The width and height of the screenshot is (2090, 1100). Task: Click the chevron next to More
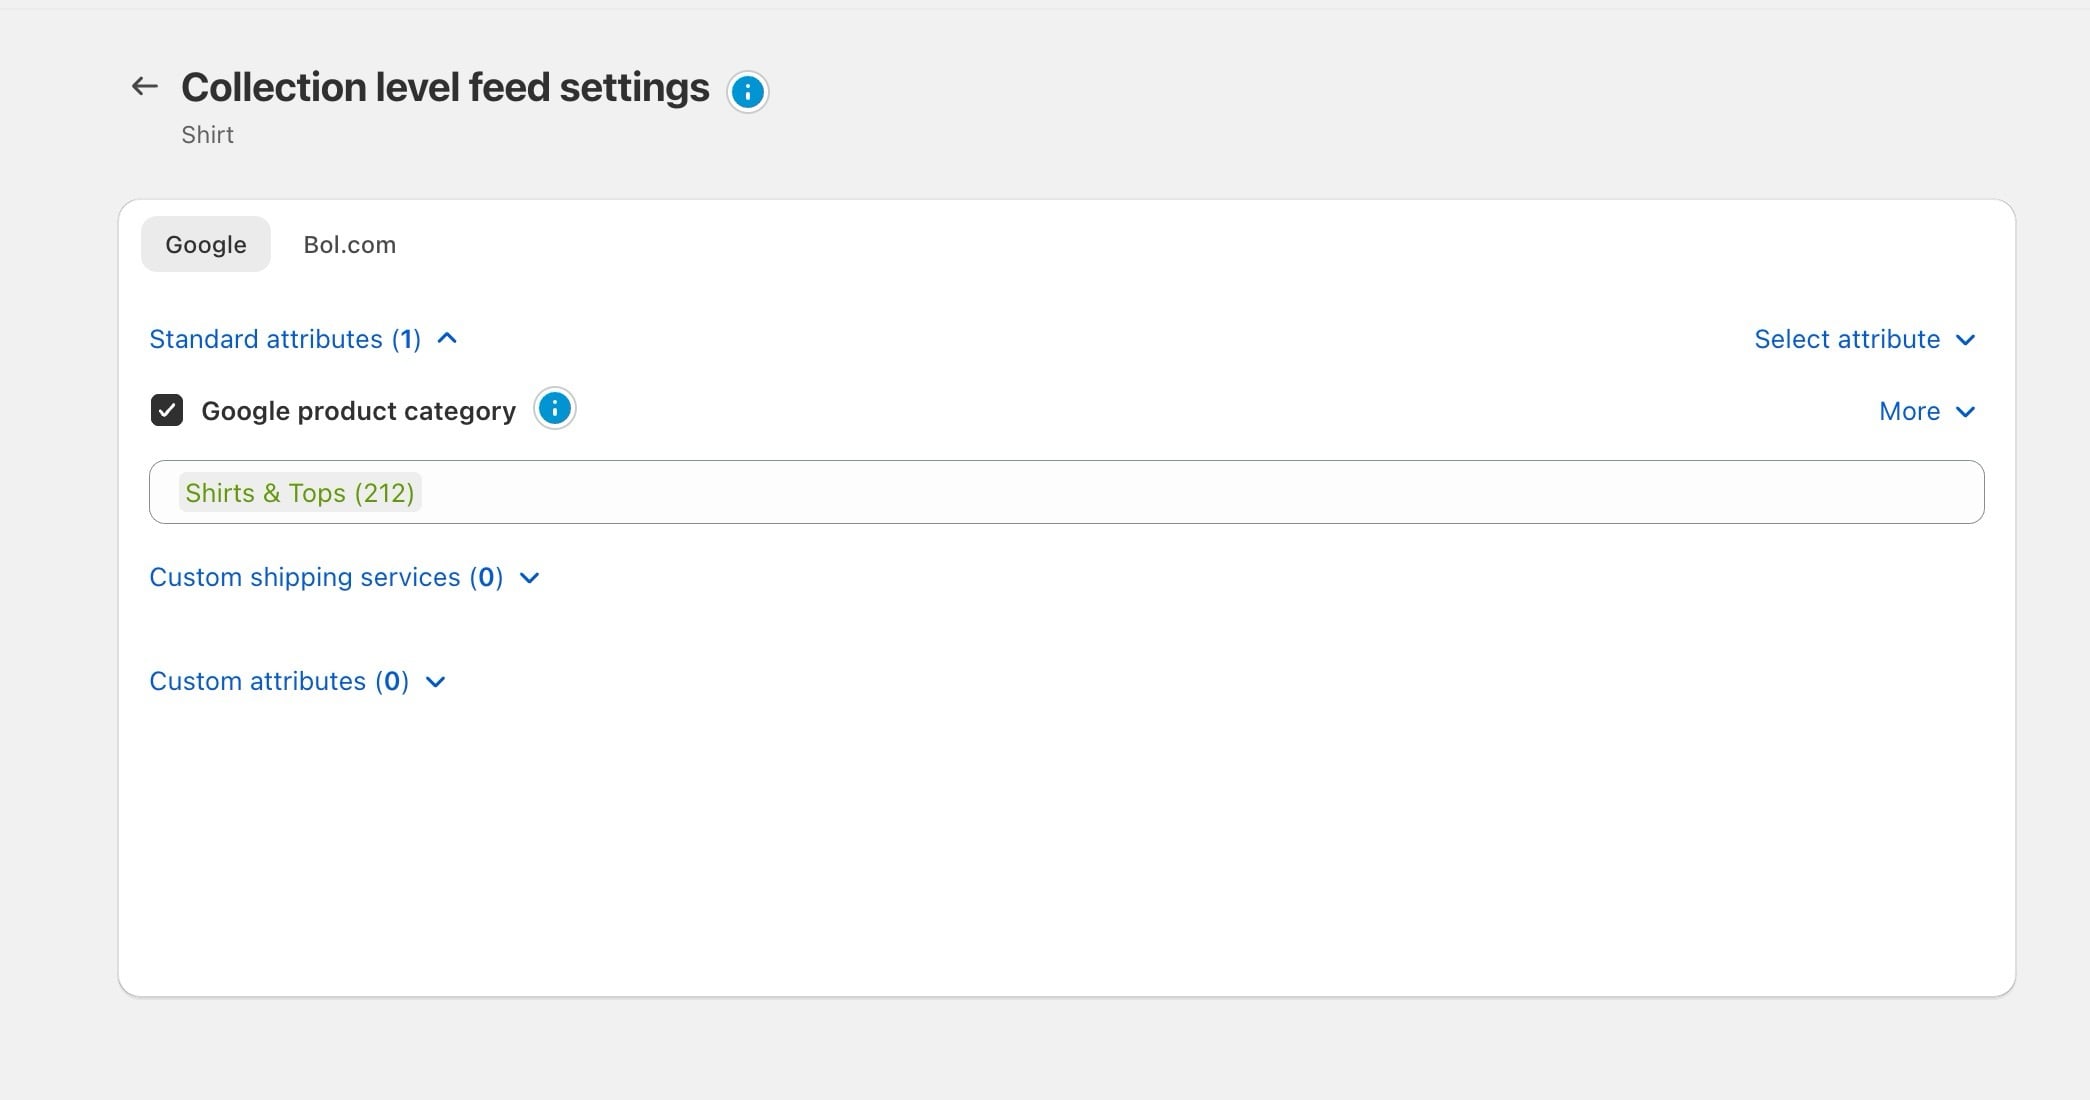pyautogui.click(x=1965, y=412)
